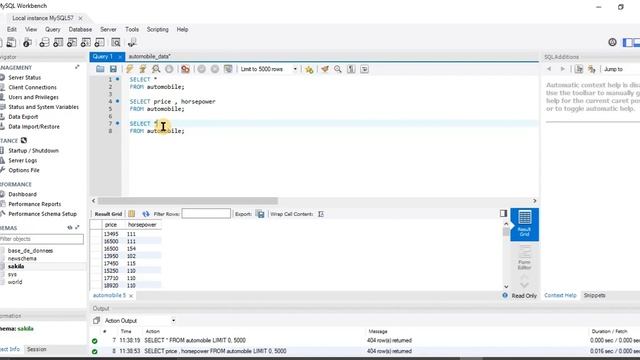
Task: Open Users and Privileges
Action: pos(33,97)
